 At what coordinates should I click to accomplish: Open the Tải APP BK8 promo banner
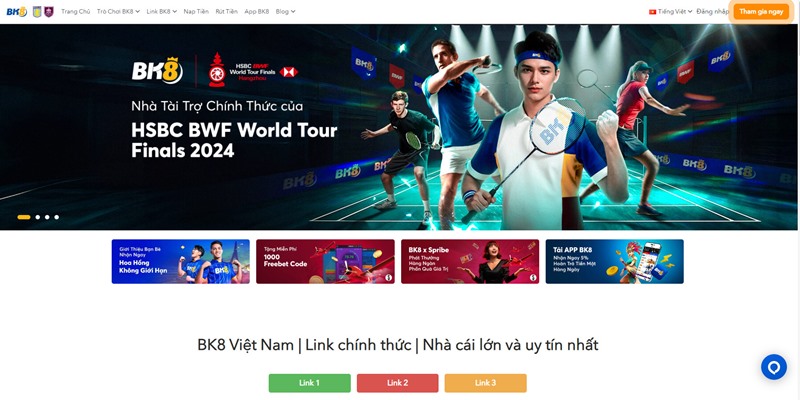[x=614, y=262]
